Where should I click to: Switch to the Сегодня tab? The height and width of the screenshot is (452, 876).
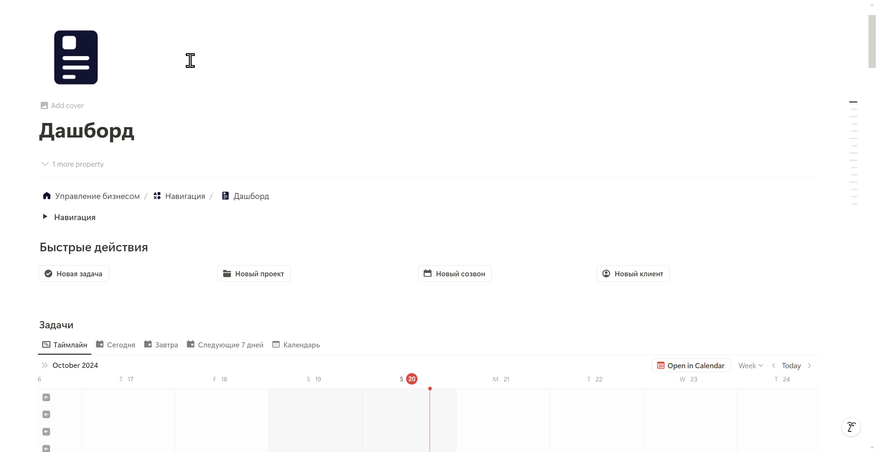click(x=116, y=345)
